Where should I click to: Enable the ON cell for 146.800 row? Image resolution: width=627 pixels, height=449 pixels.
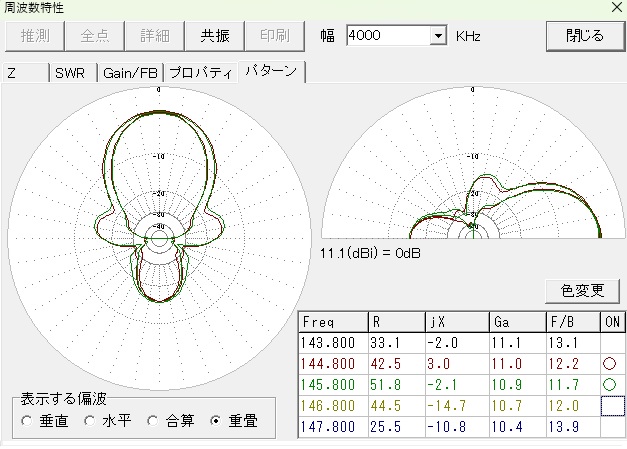click(612, 406)
